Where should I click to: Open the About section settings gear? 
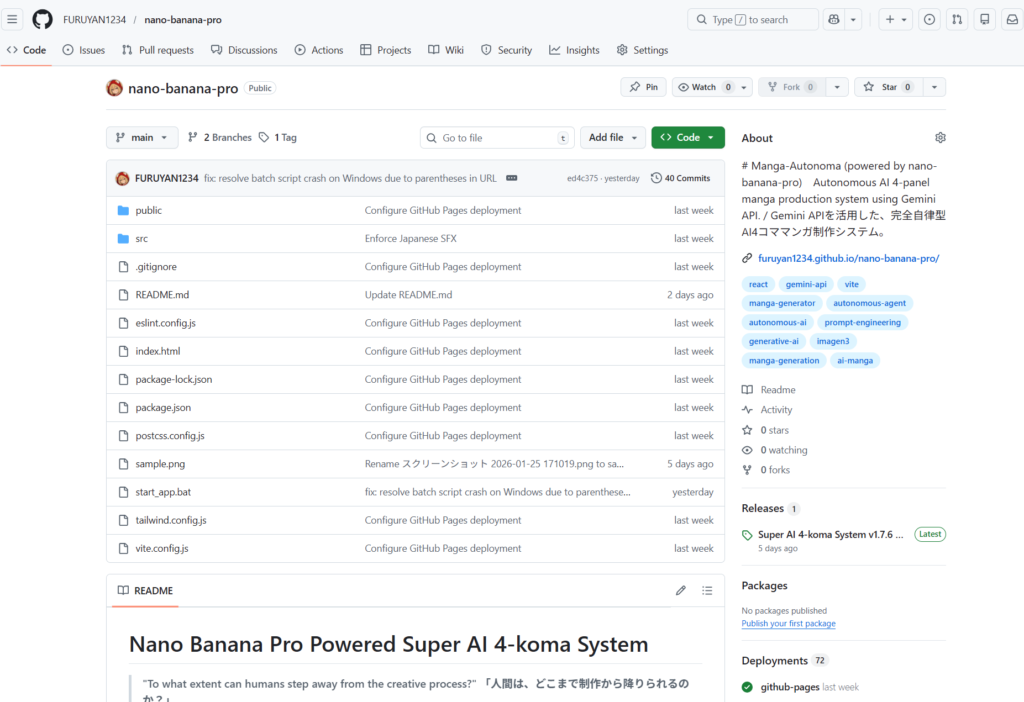tap(940, 137)
